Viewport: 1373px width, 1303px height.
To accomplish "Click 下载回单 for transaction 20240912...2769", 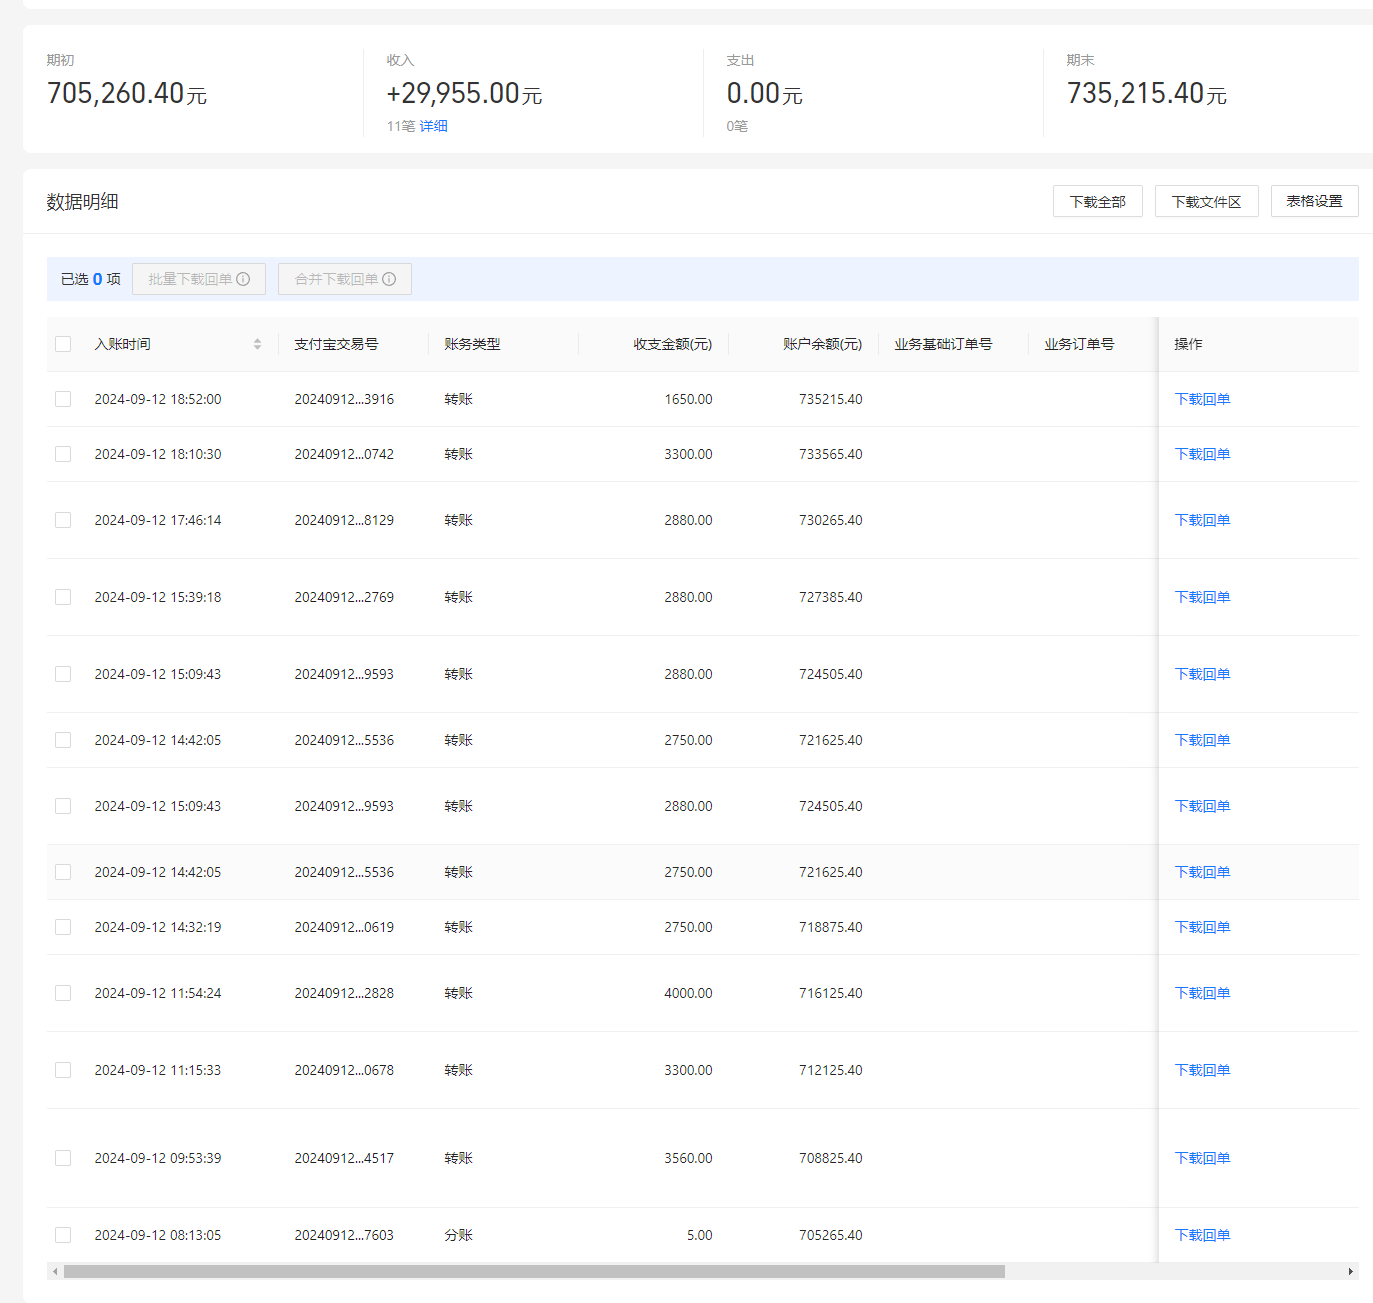I will [x=1202, y=597].
